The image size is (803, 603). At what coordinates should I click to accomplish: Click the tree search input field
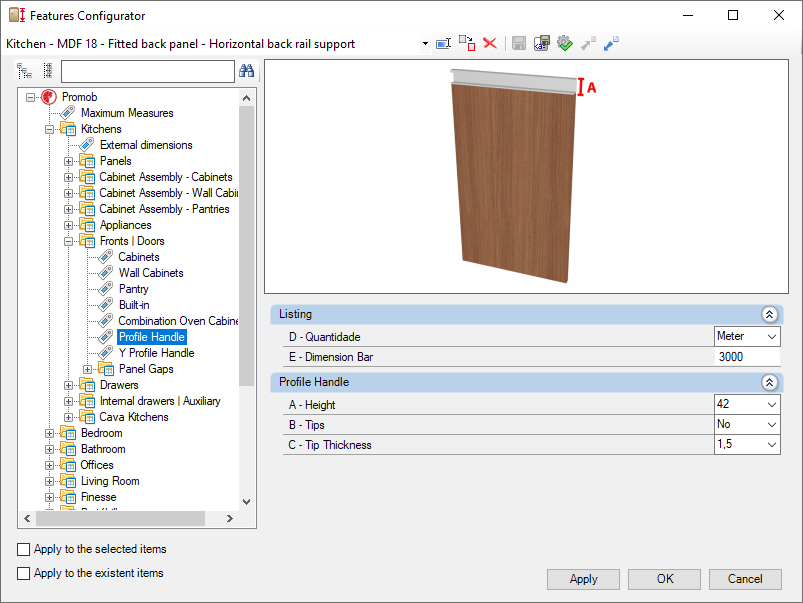tap(147, 71)
